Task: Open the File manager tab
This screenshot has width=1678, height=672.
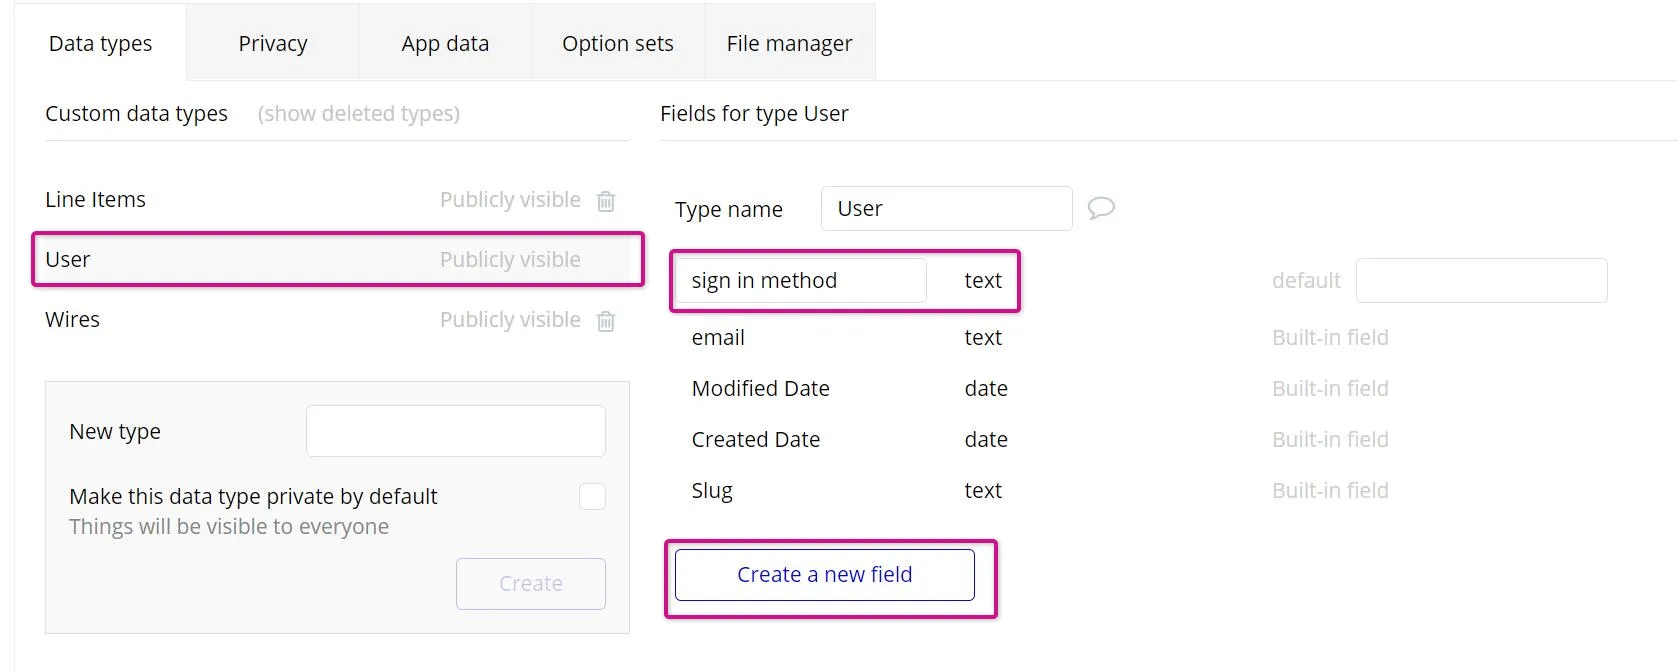Action: pyautogui.click(x=790, y=43)
